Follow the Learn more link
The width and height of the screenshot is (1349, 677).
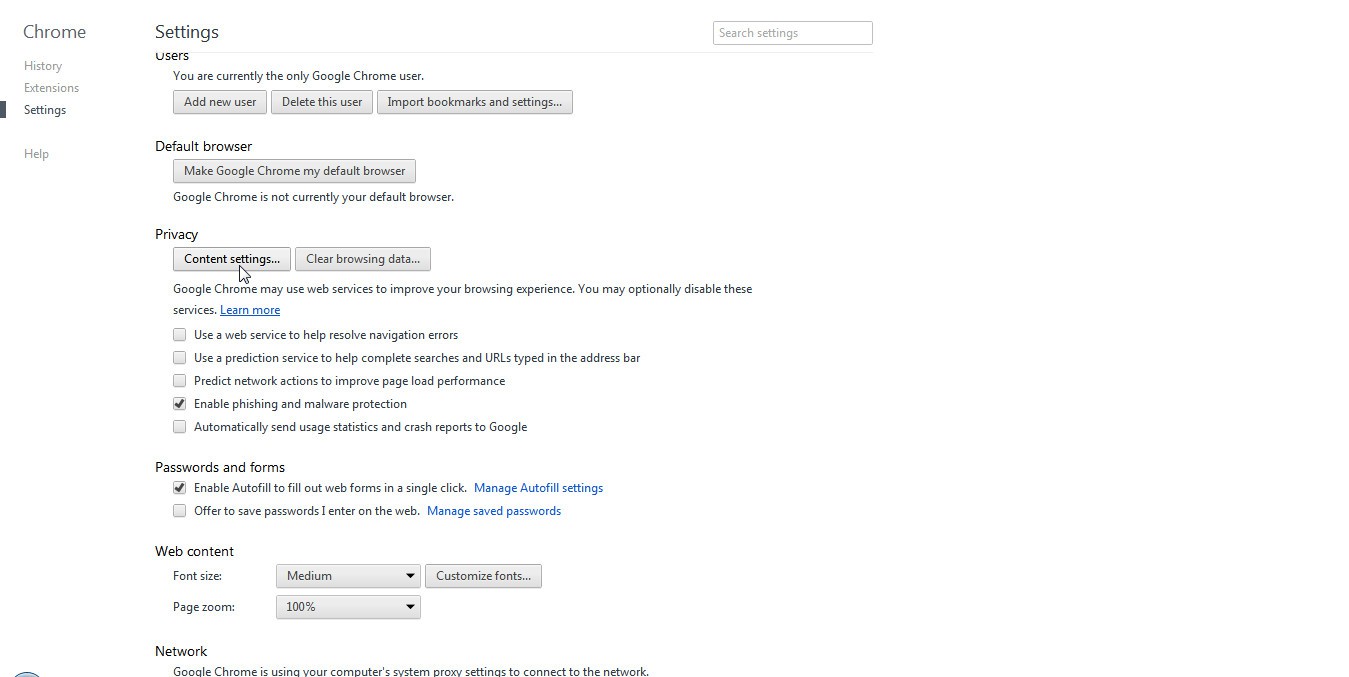point(250,310)
